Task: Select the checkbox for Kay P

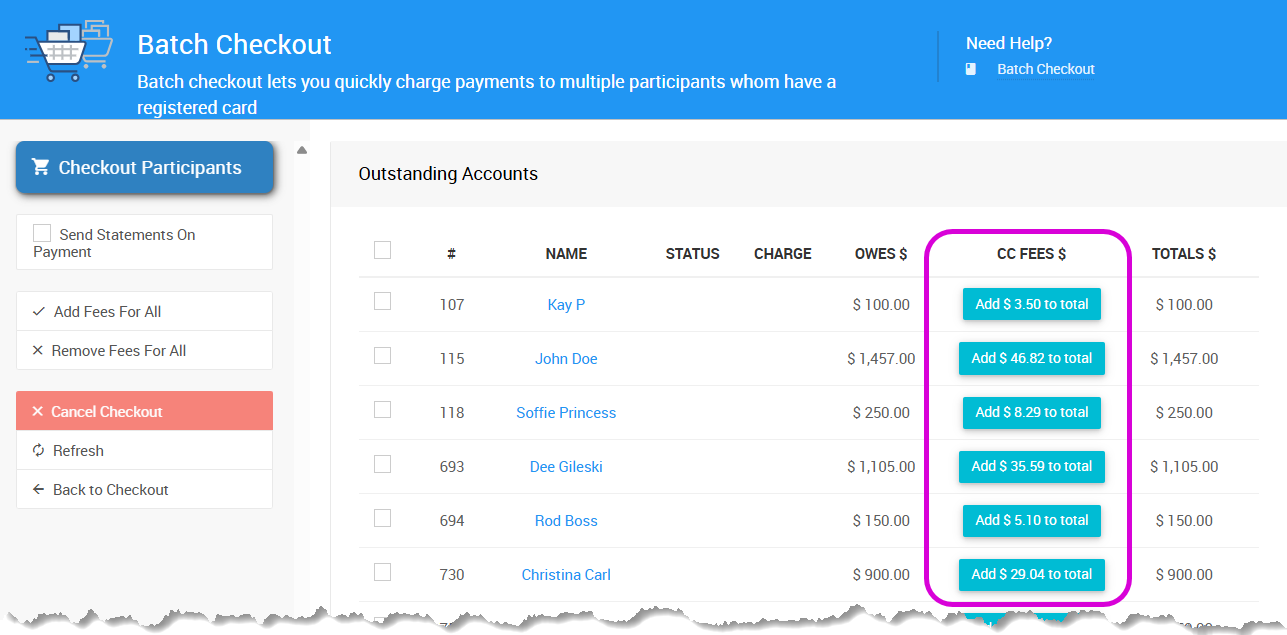Action: pyautogui.click(x=382, y=301)
